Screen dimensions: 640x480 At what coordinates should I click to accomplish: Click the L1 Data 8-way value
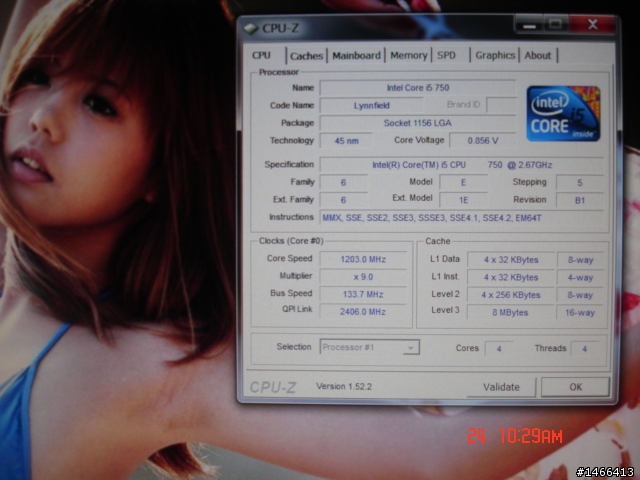click(x=580, y=260)
